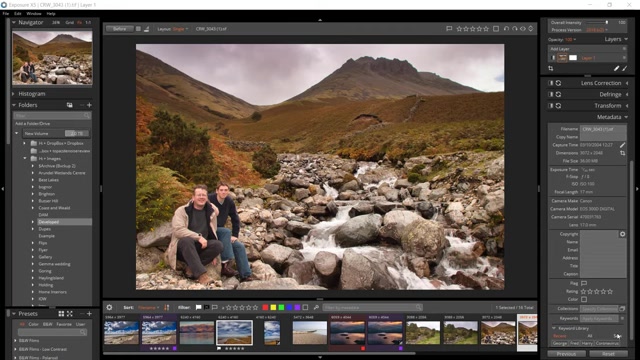This screenshot has width=640, height=360.
Task: Click the flip vertical icon in top toolbar
Action: [x=531, y=29]
